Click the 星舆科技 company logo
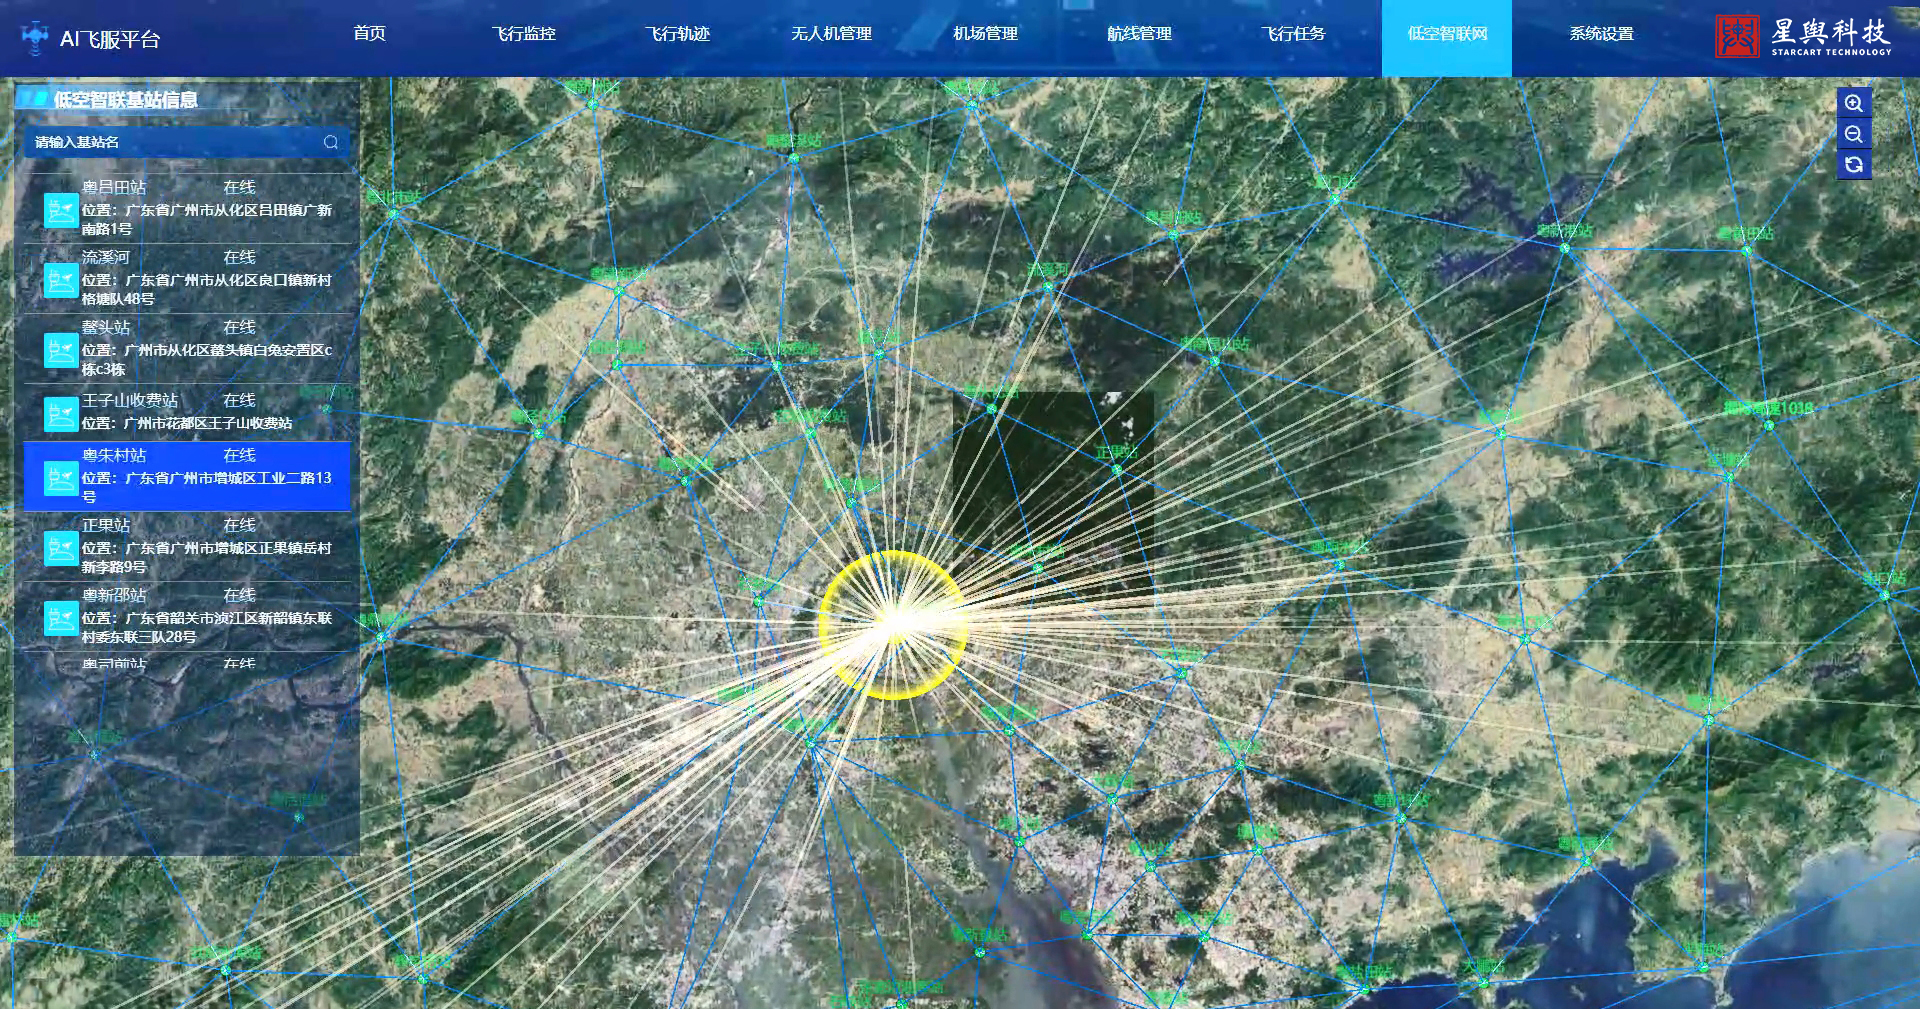The height and width of the screenshot is (1009, 1920). pos(1803,37)
